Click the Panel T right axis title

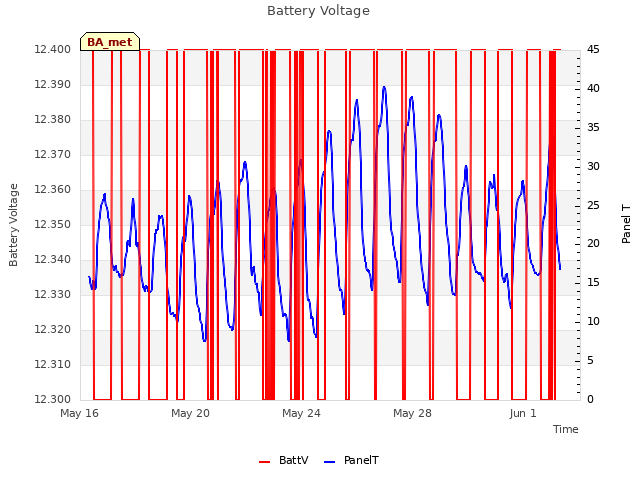(626, 224)
